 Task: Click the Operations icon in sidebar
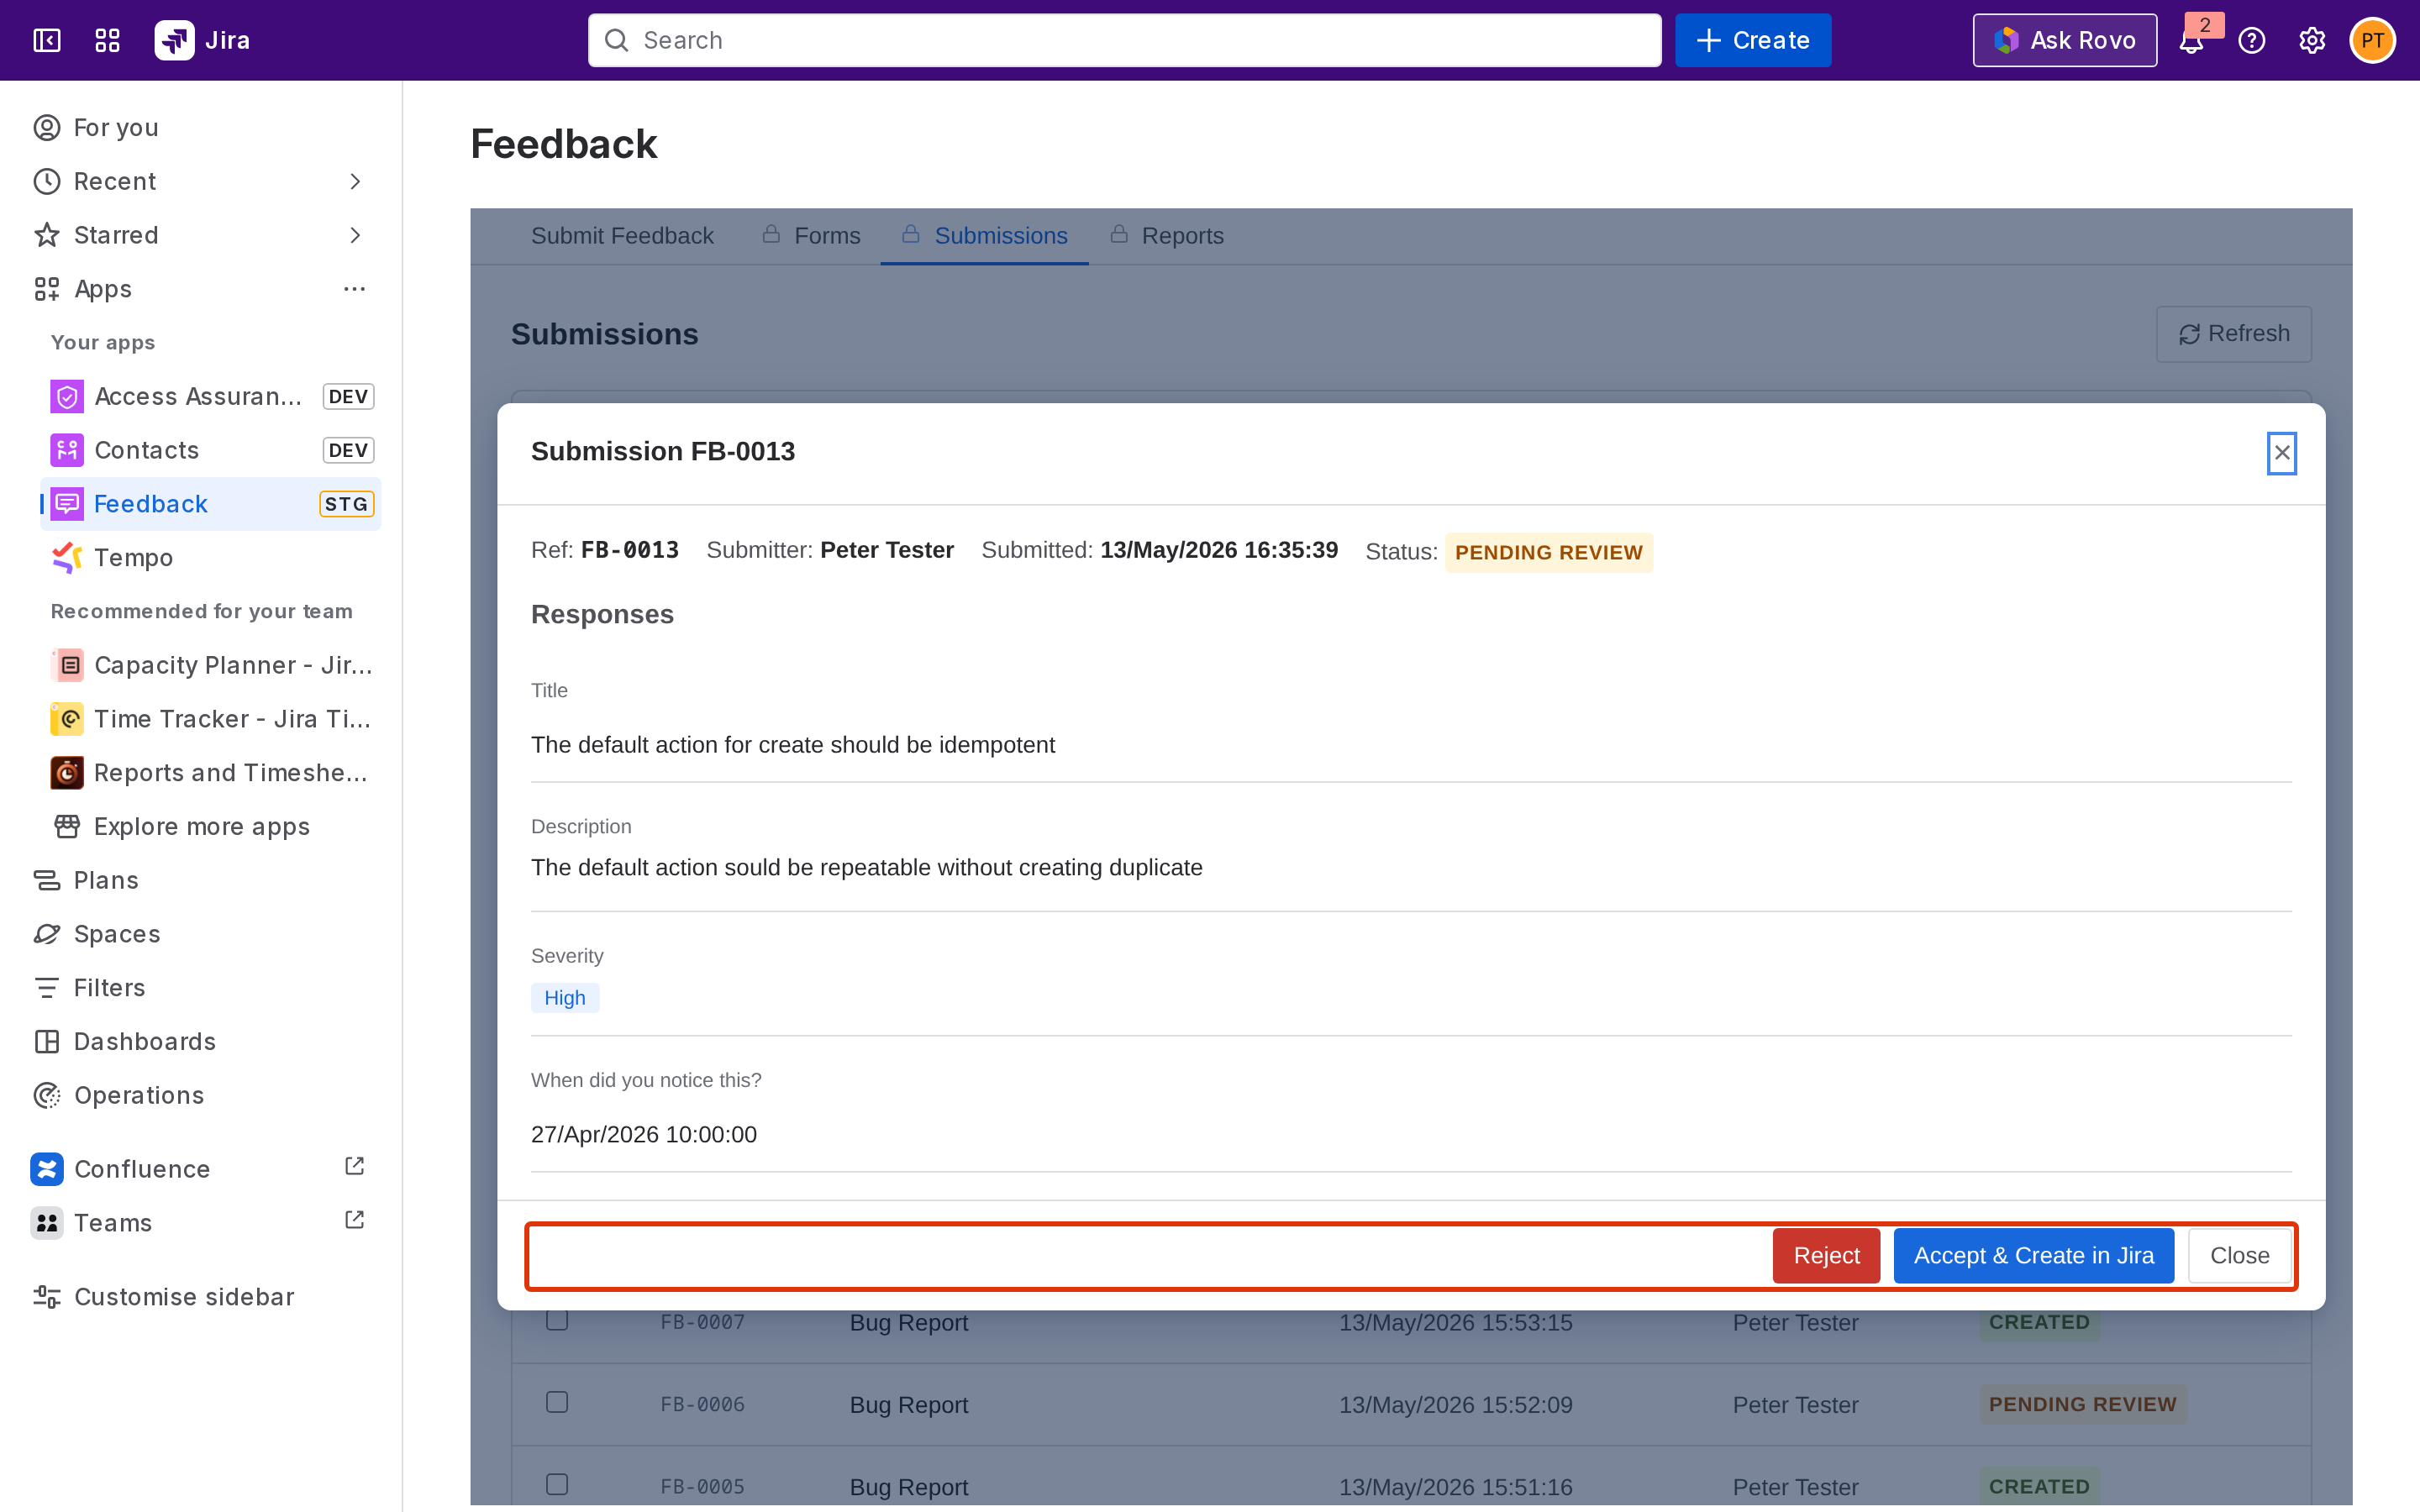pyautogui.click(x=47, y=1096)
